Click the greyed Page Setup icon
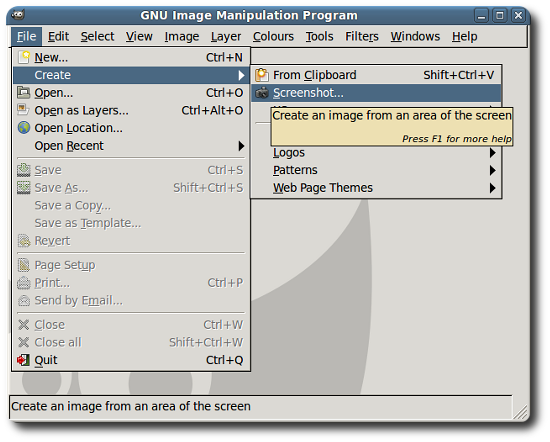Viewport: 550px width, 442px height. pos(24,265)
